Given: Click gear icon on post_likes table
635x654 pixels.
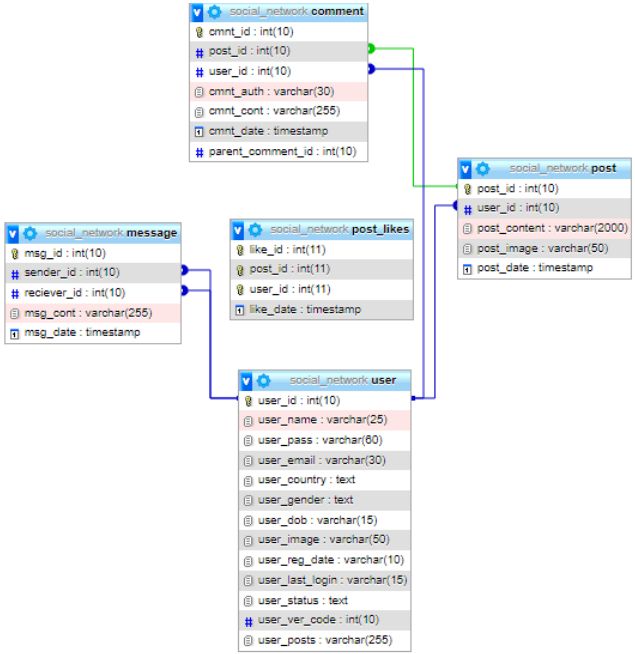Looking at the screenshot, I should pos(255,229).
